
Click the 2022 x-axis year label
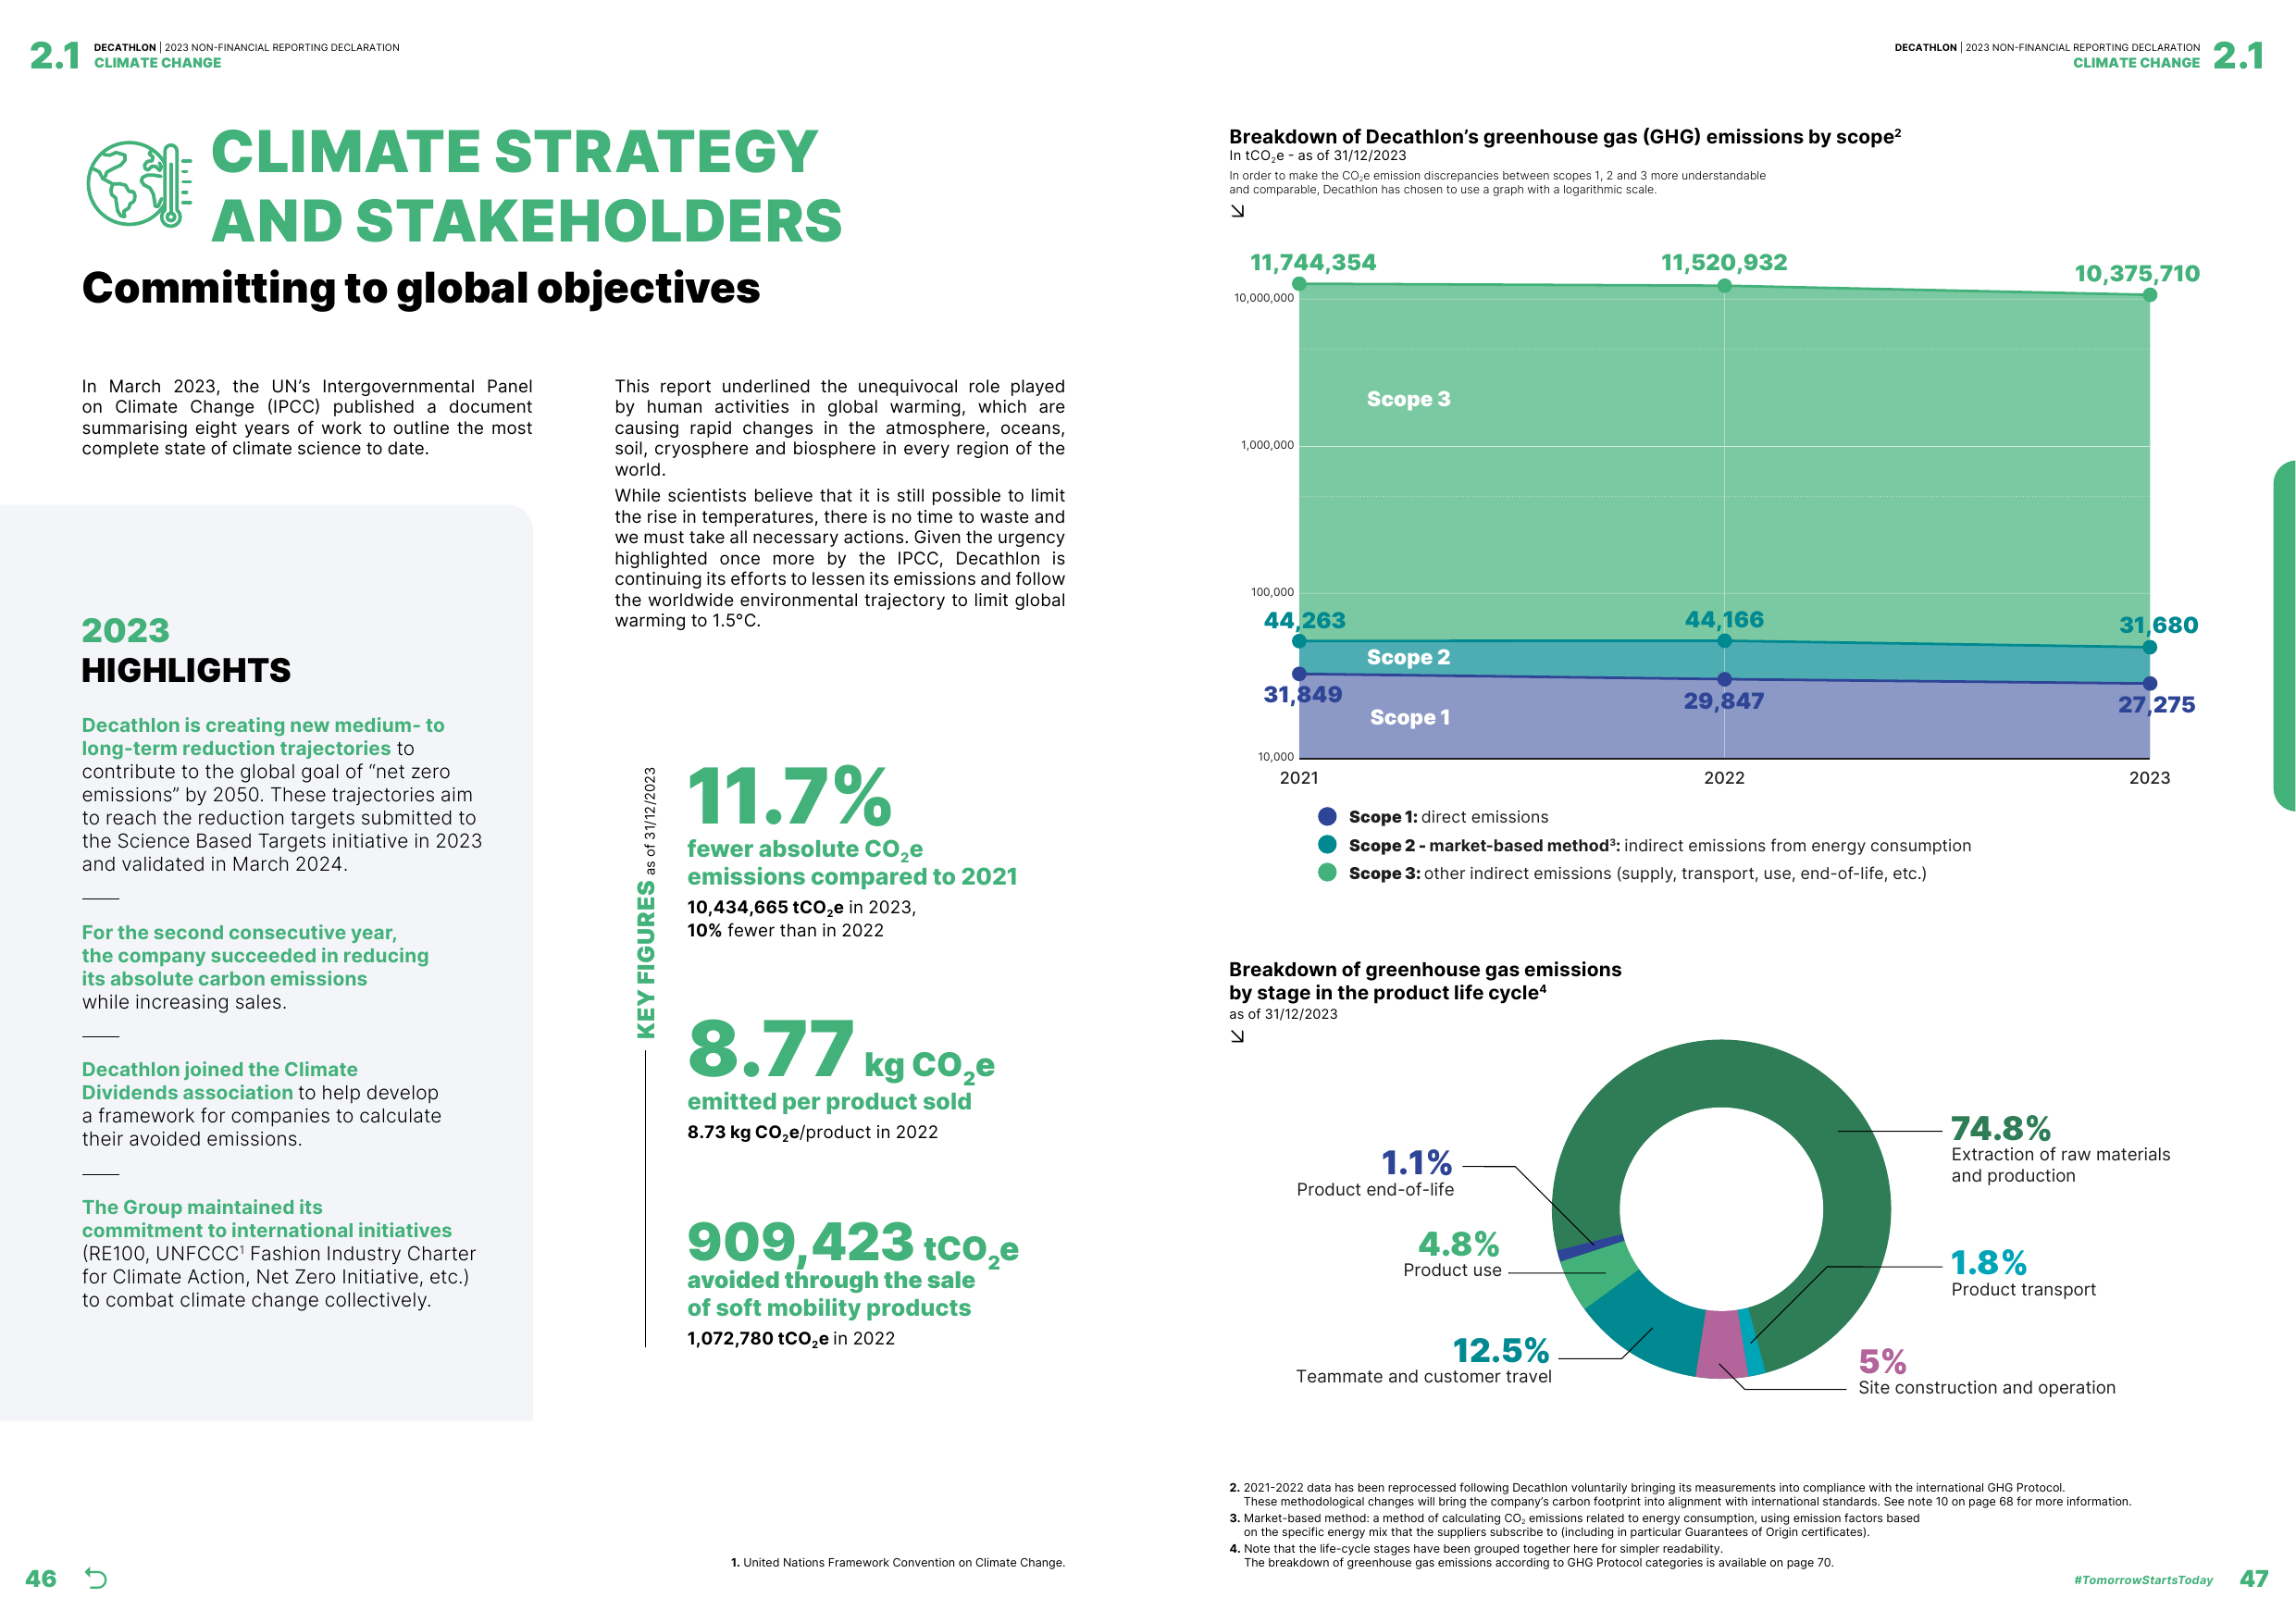pyautogui.click(x=1724, y=778)
